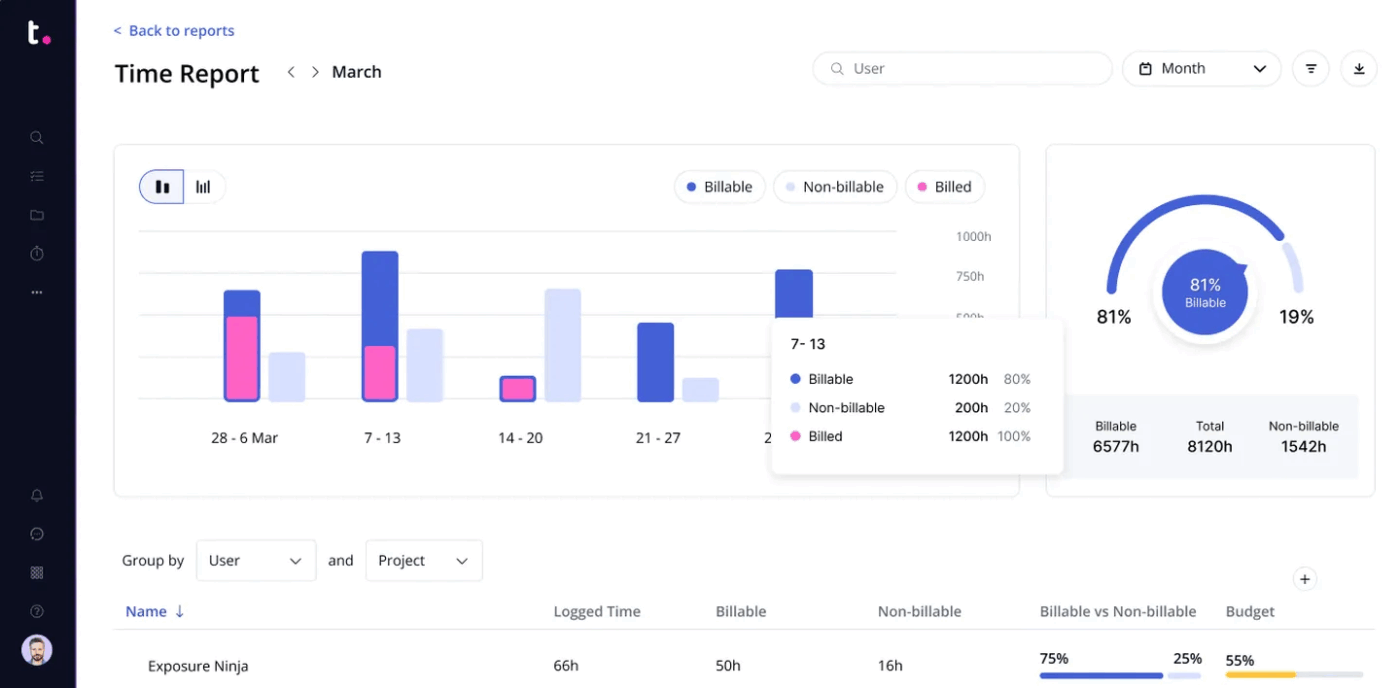Select the tasks list icon in sidebar
The width and height of the screenshot is (1400, 688).
[x=36, y=176]
